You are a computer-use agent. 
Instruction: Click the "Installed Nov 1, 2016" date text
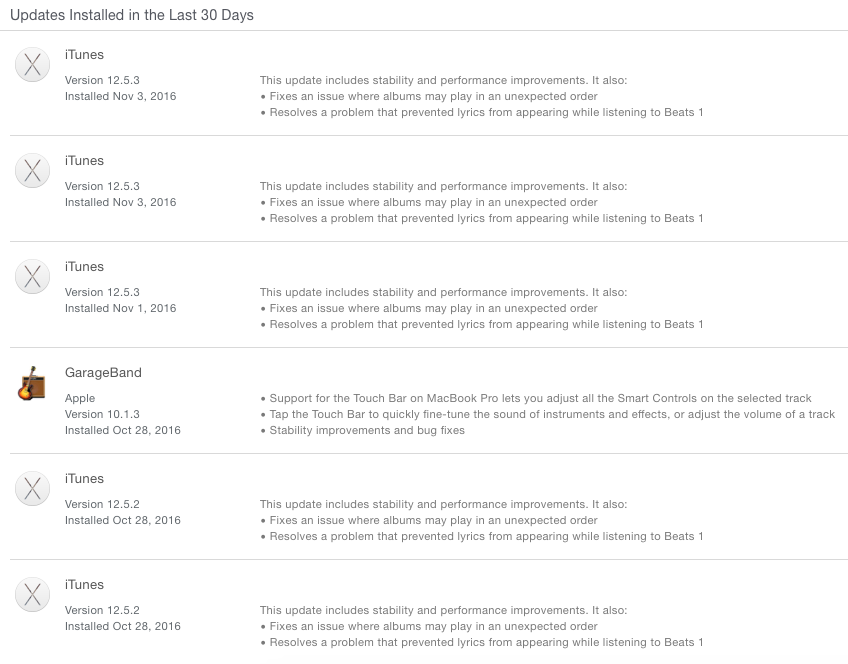(x=121, y=308)
